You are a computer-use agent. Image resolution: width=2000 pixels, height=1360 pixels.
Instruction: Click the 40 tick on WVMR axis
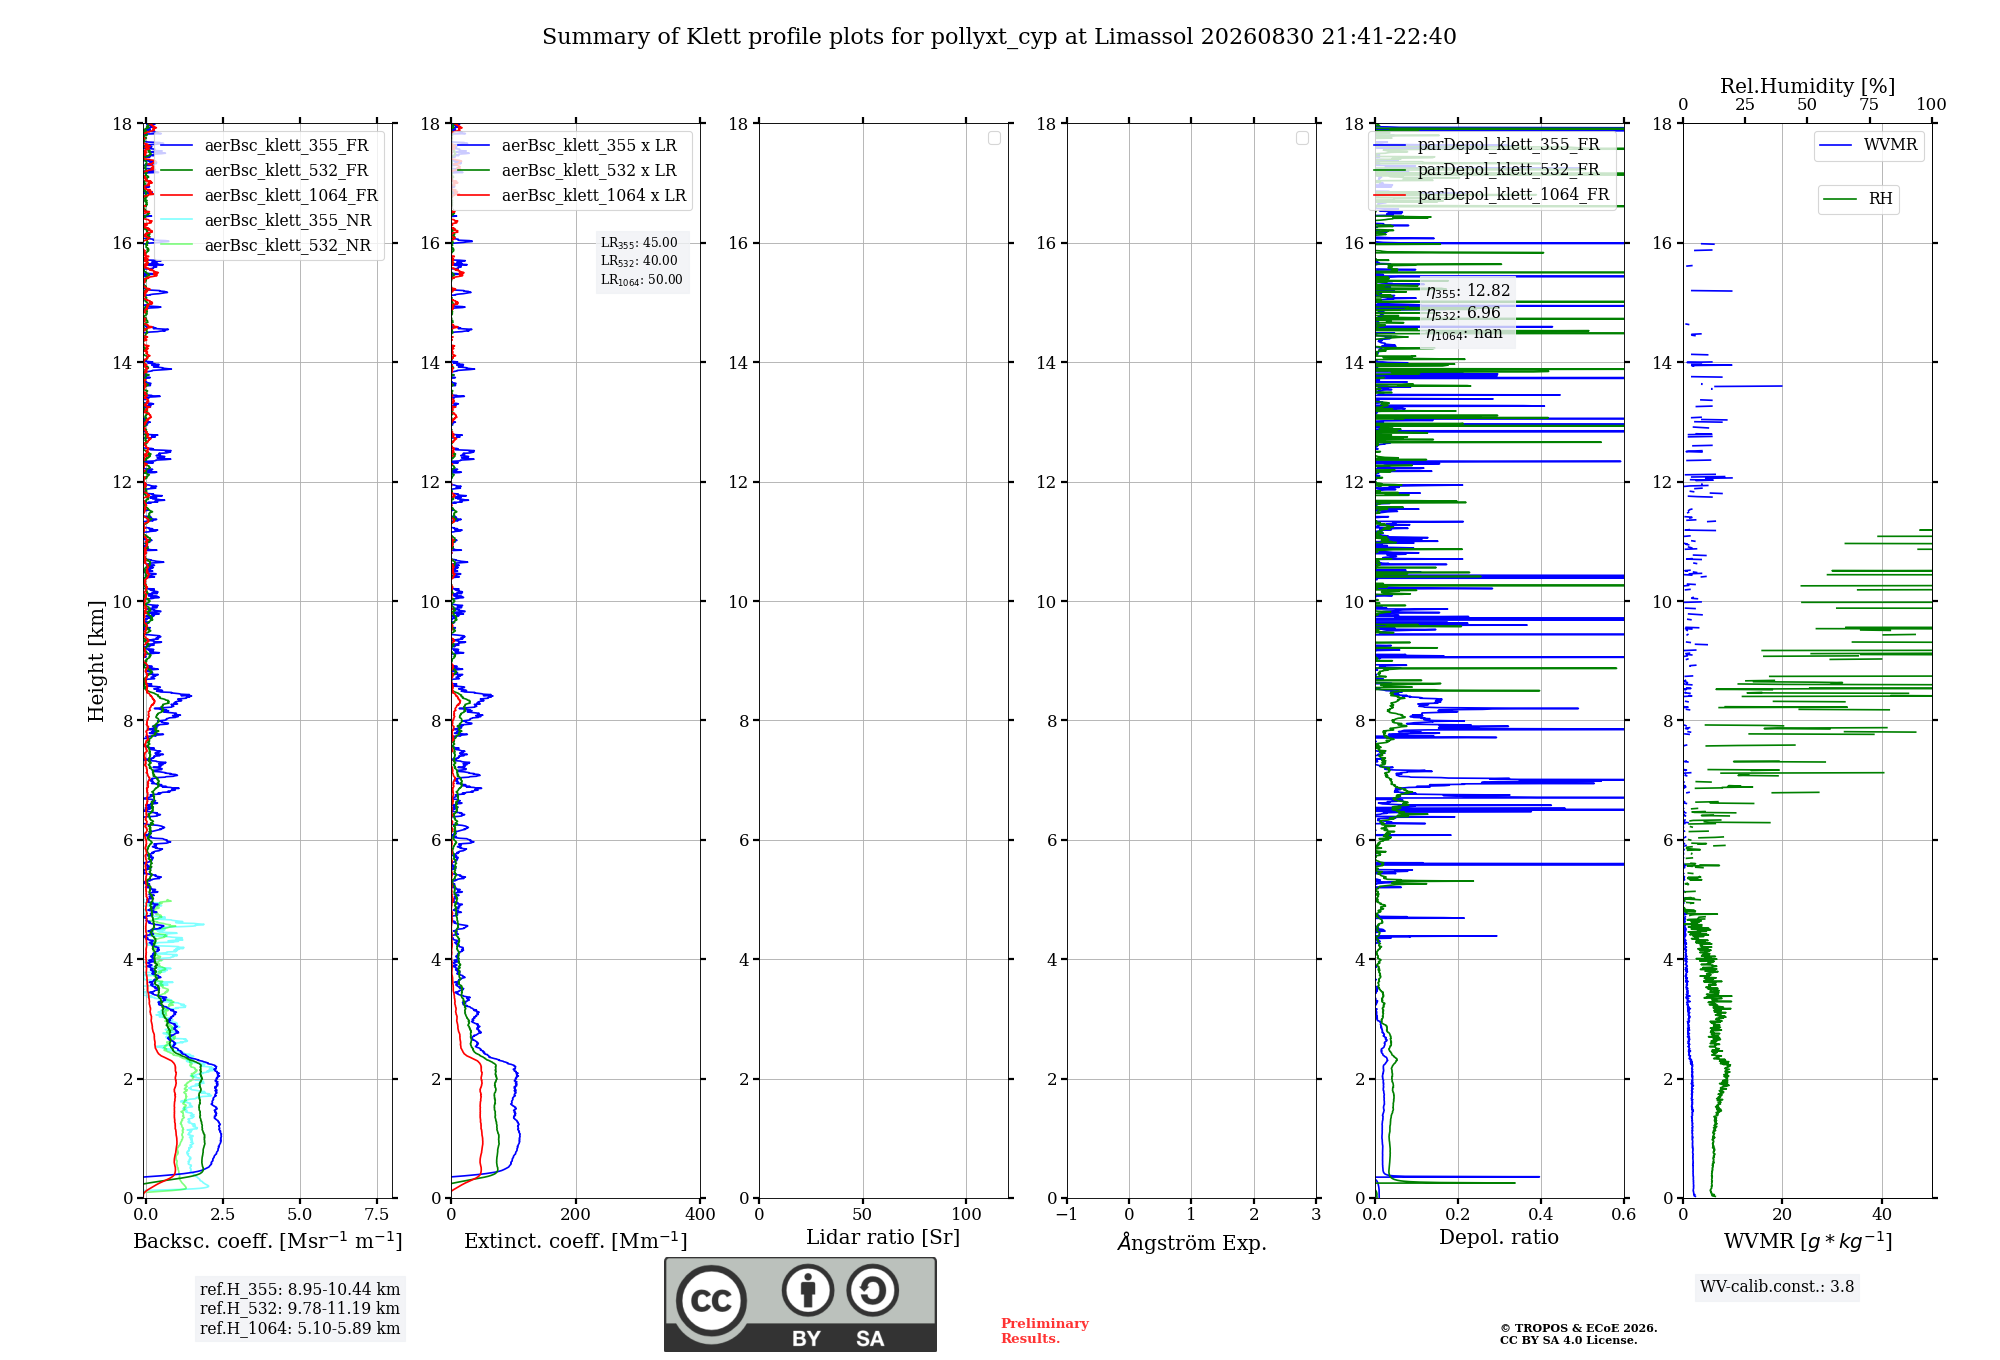point(1882,1215)
